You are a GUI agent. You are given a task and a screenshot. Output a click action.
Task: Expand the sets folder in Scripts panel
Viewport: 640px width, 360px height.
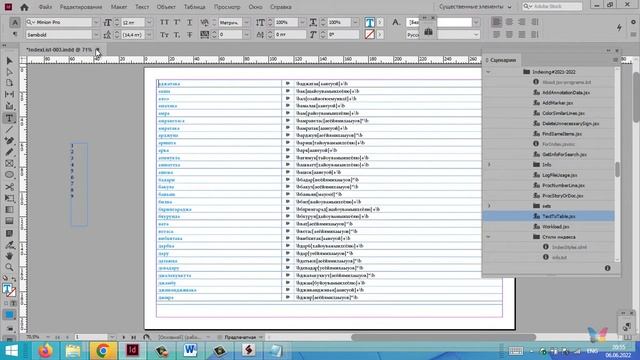(489, 206)
